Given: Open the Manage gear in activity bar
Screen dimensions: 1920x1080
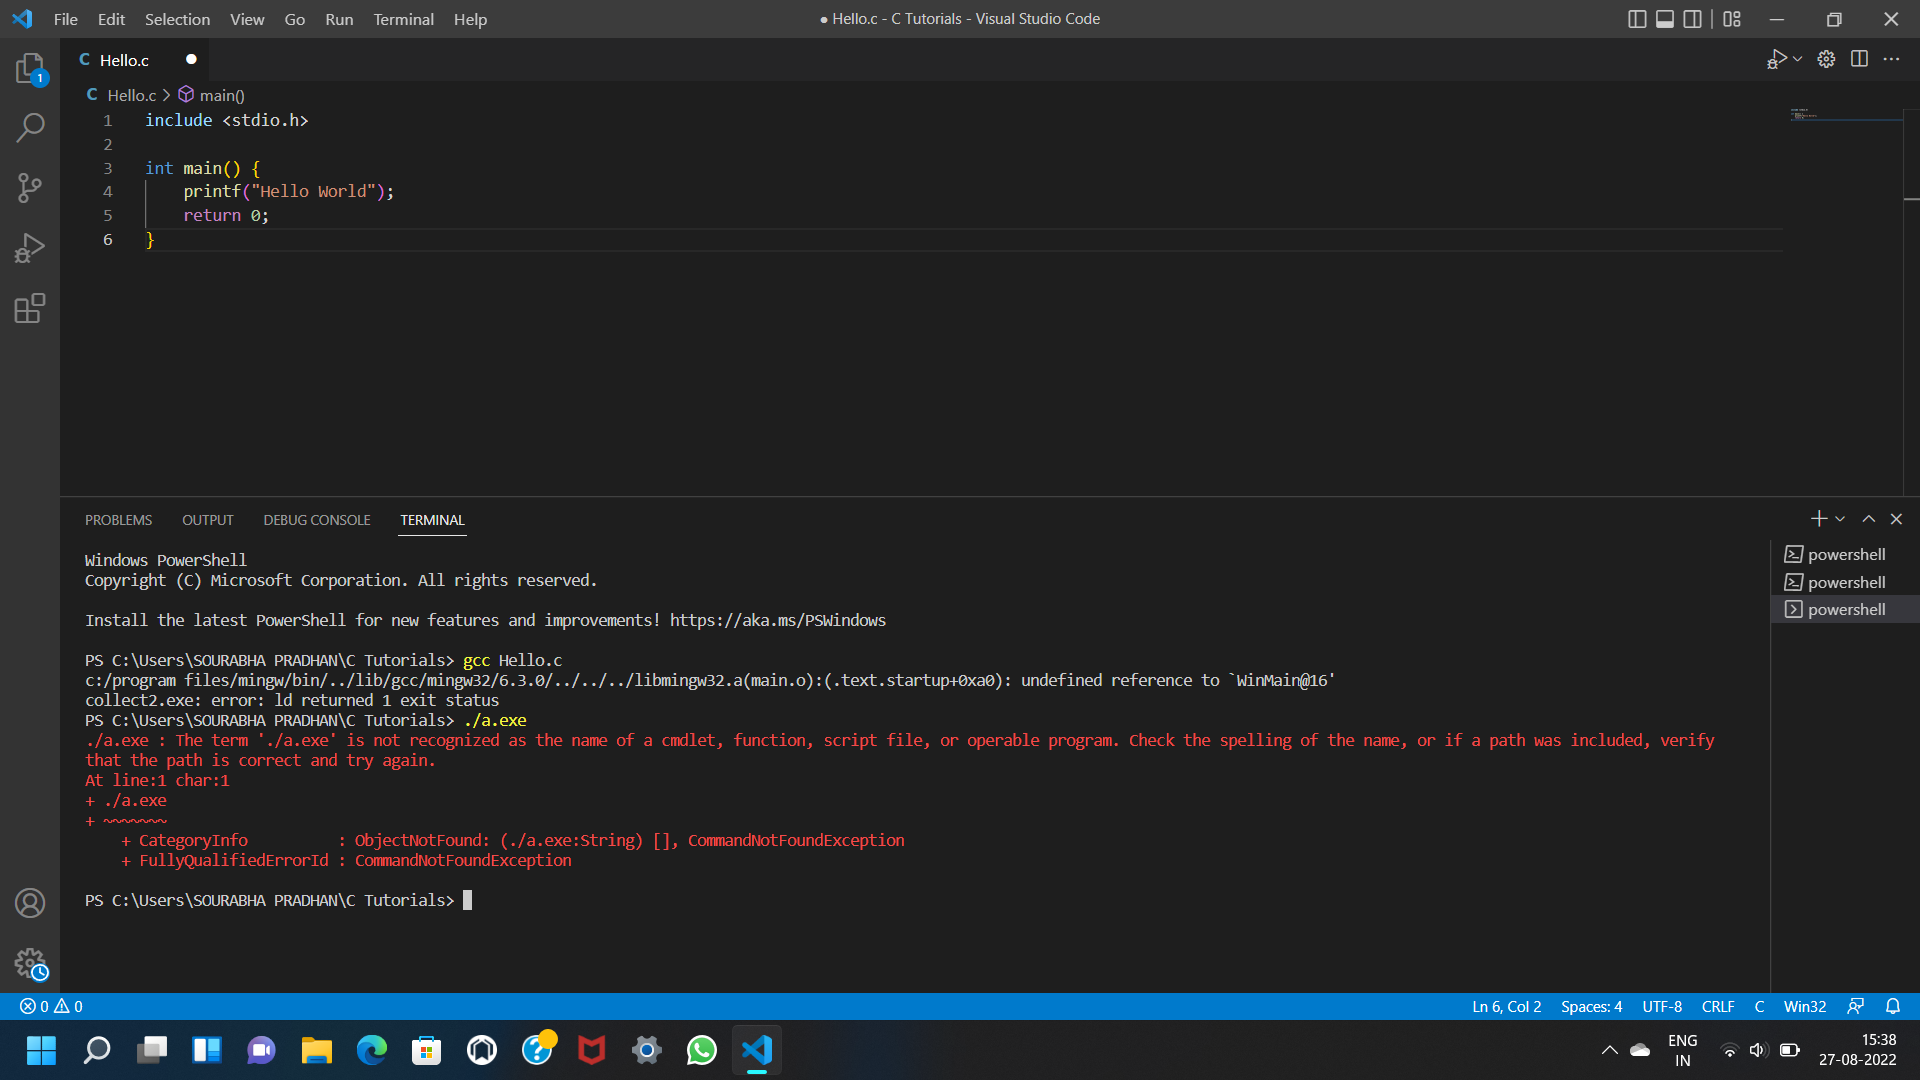Looking at the screenshot, I should click(30, 964).
